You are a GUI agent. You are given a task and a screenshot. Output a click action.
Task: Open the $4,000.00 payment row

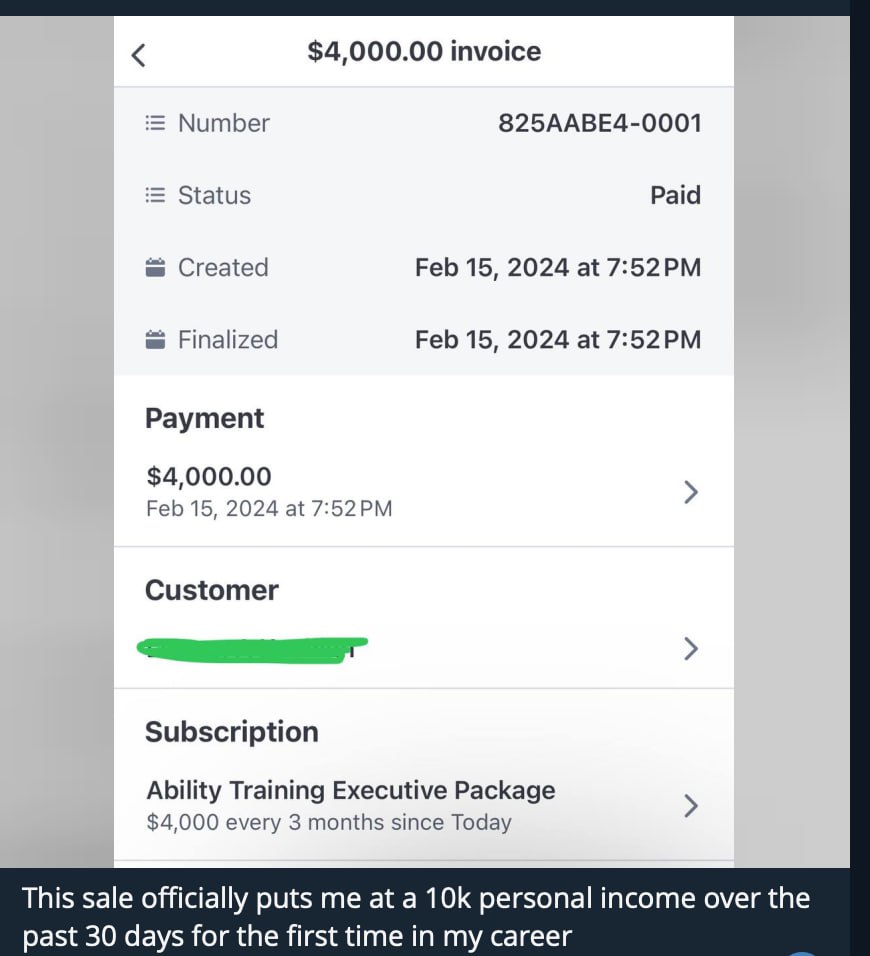pyautogui.click(x=424, y=492)
